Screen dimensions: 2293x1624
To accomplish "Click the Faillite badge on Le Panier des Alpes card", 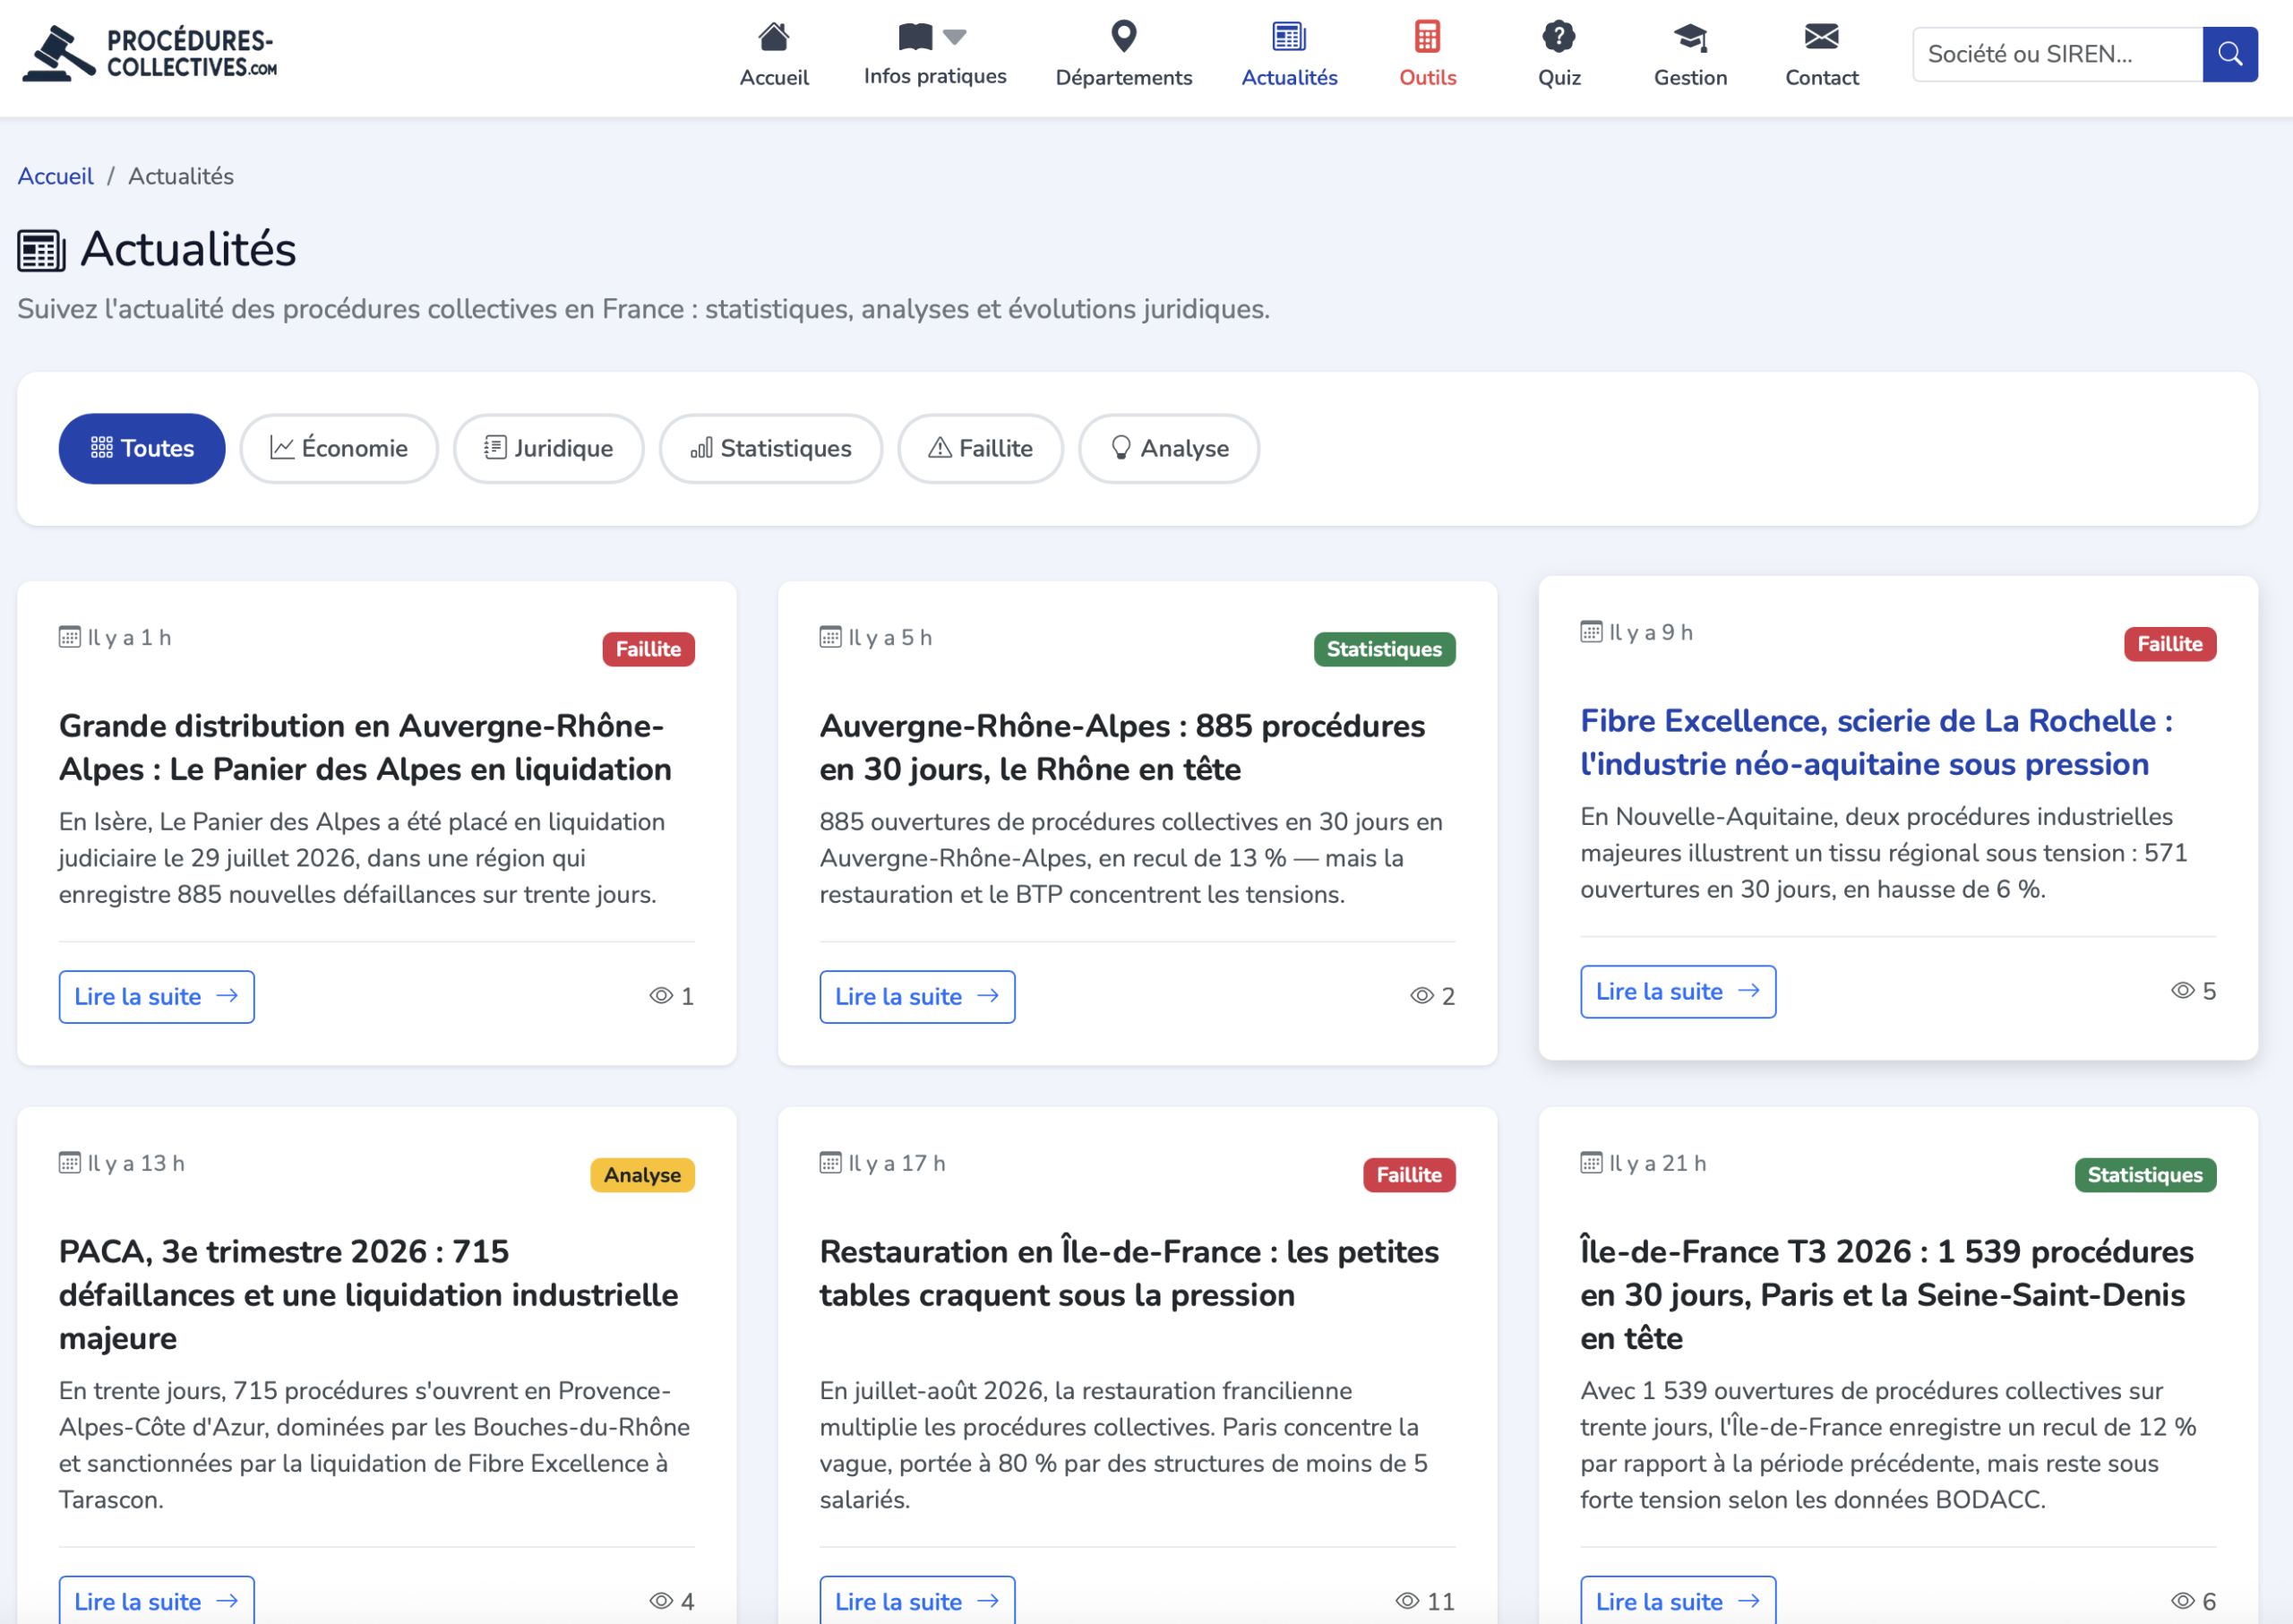I will pos(649,649).
